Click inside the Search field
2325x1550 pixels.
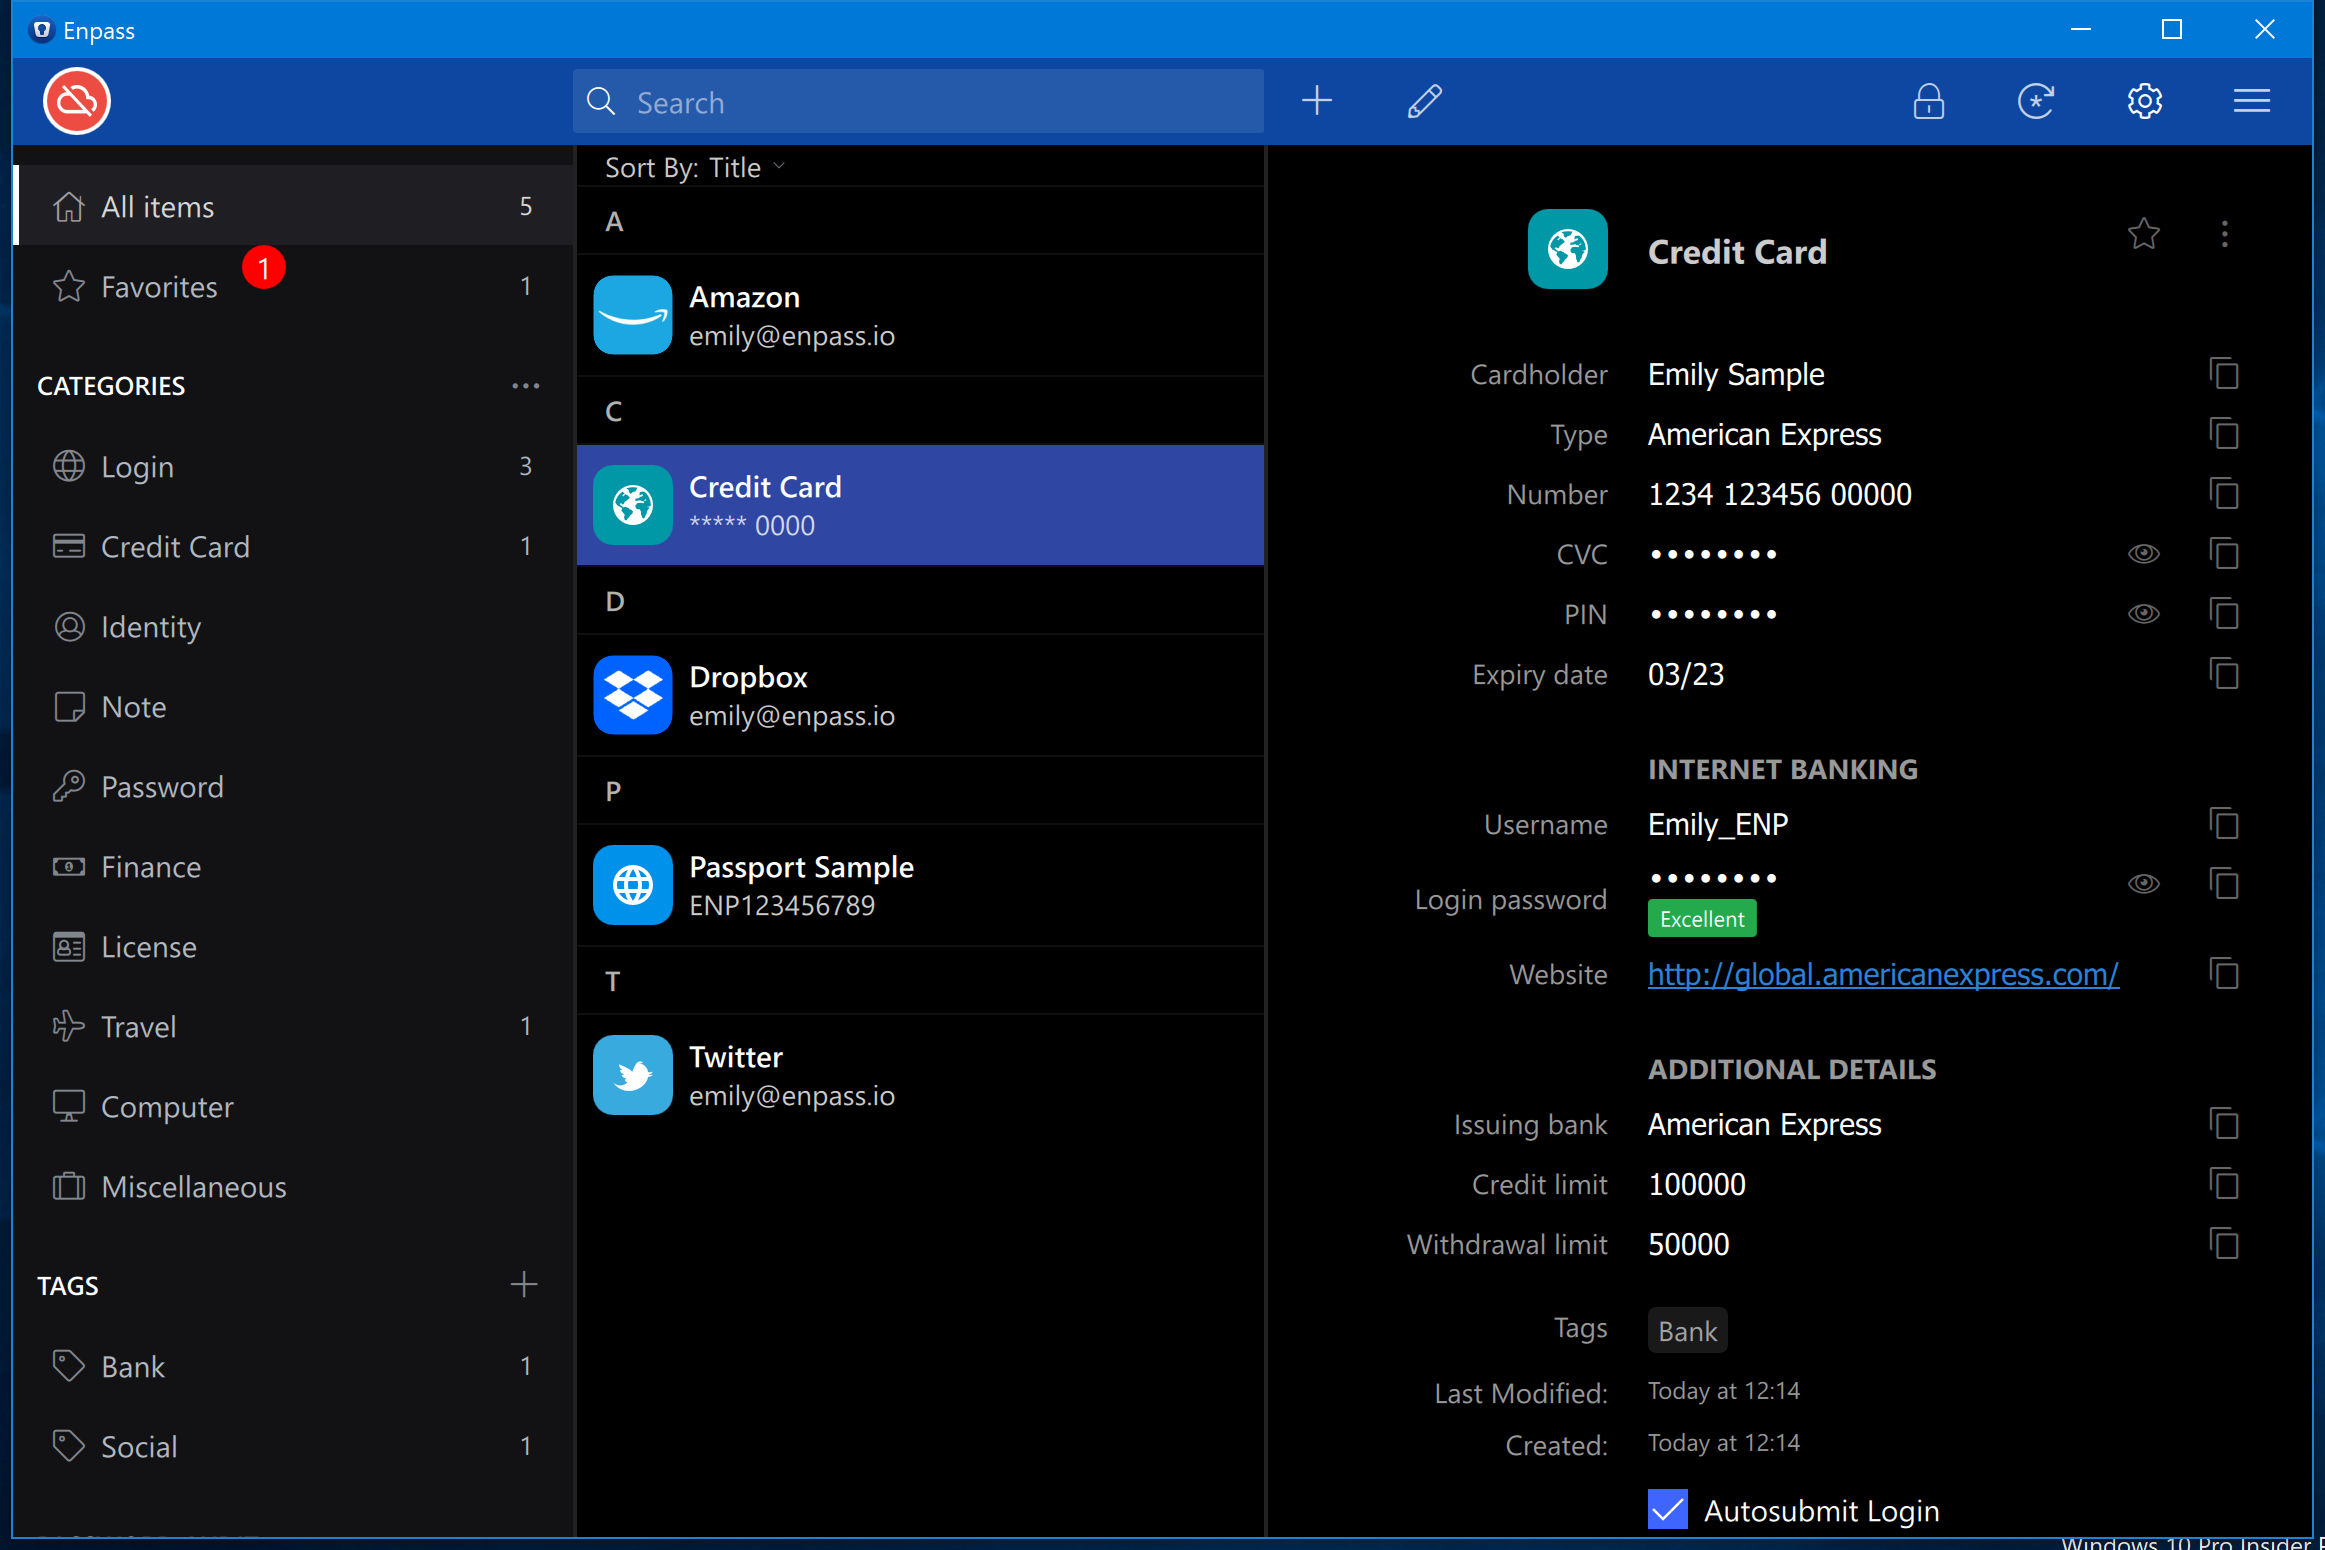918,101
